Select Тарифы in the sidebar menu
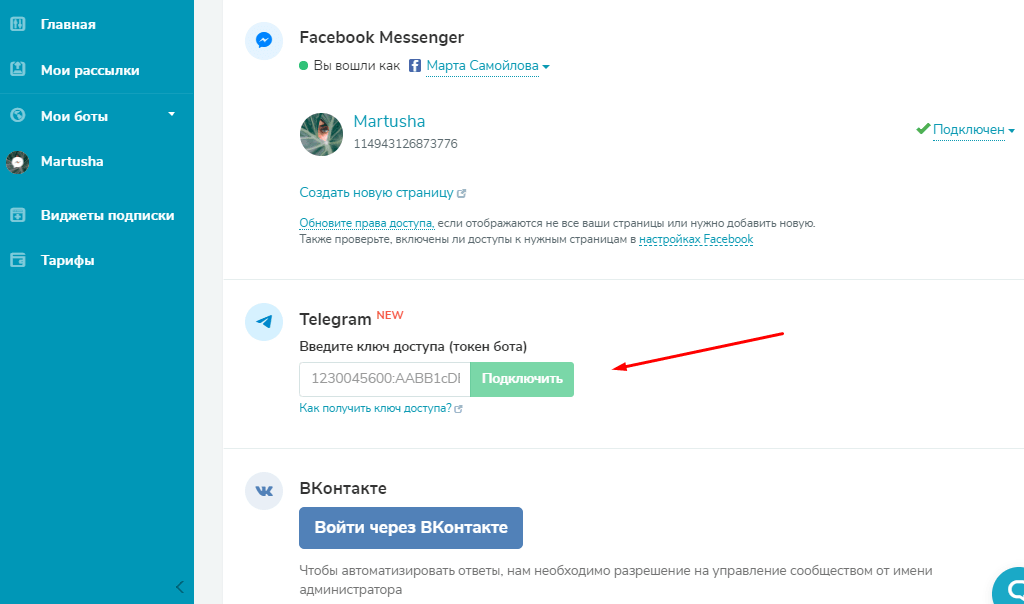Viewport: 1024px width, 604px height. [66, 259]
